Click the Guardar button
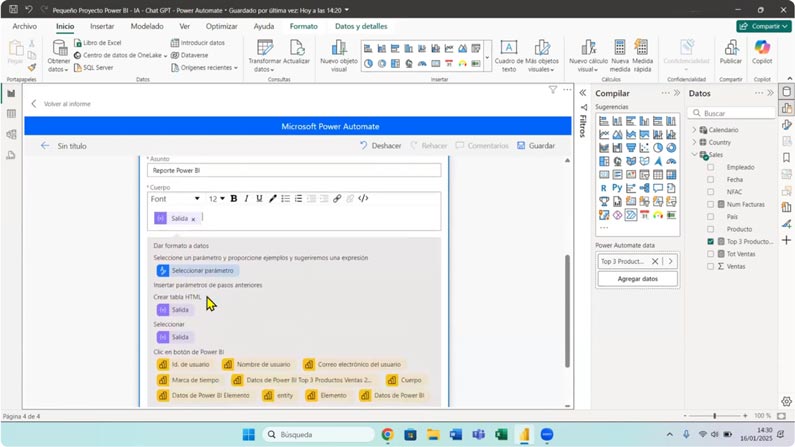795x447 pixels. click(x=536, y=146)
